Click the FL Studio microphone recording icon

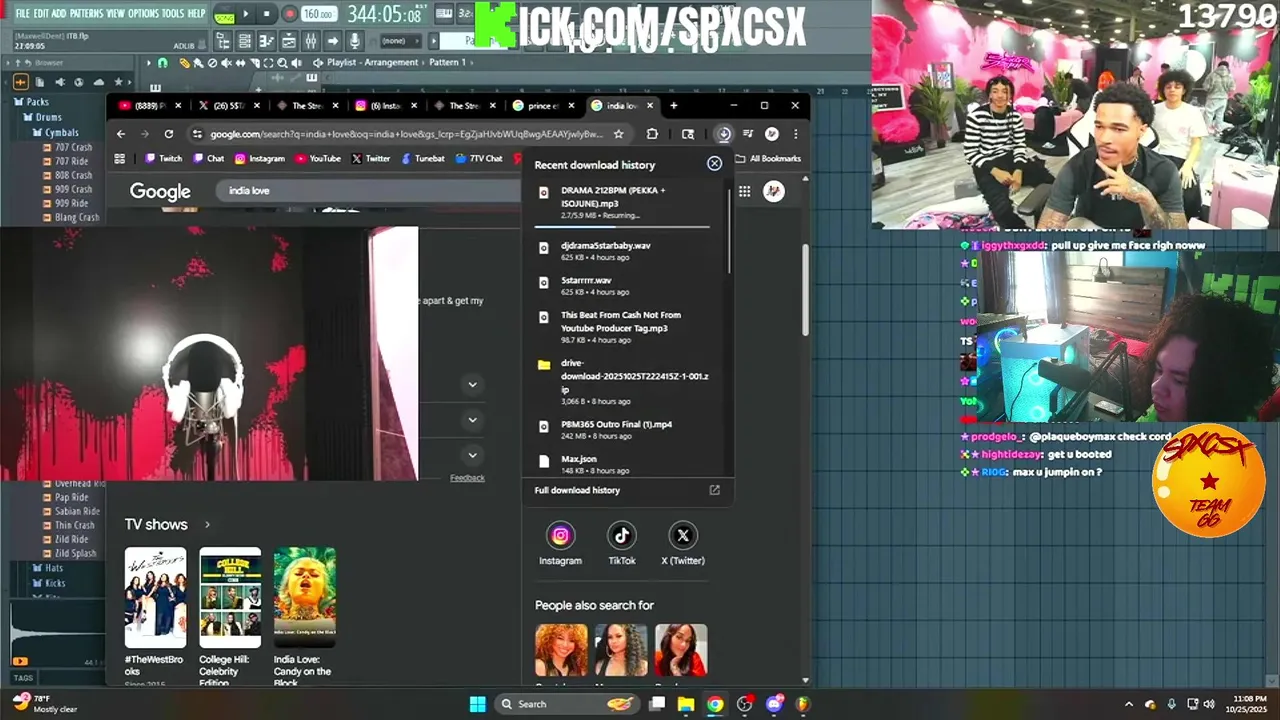click(354, 41)
